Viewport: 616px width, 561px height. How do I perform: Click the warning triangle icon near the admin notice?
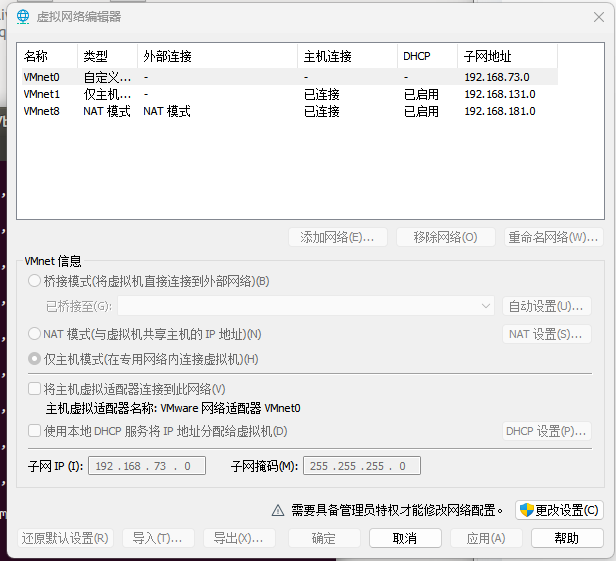(278, 510)
